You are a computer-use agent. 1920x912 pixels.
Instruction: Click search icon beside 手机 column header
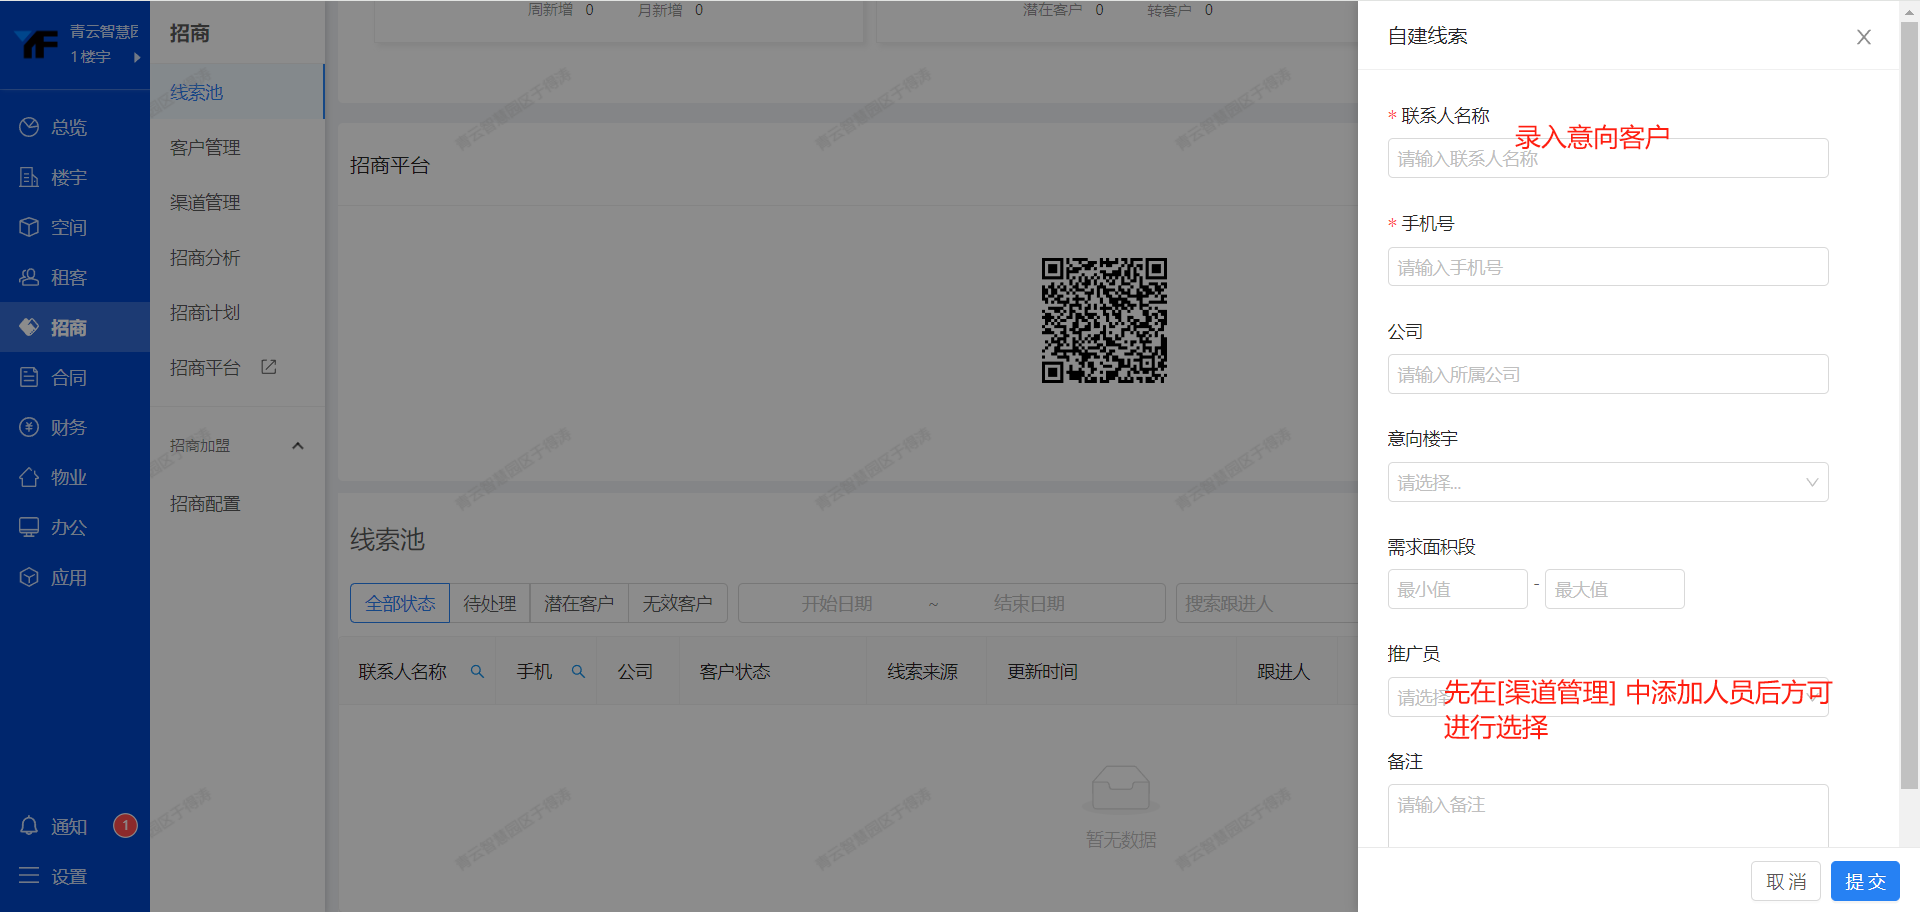click(578, 672)
